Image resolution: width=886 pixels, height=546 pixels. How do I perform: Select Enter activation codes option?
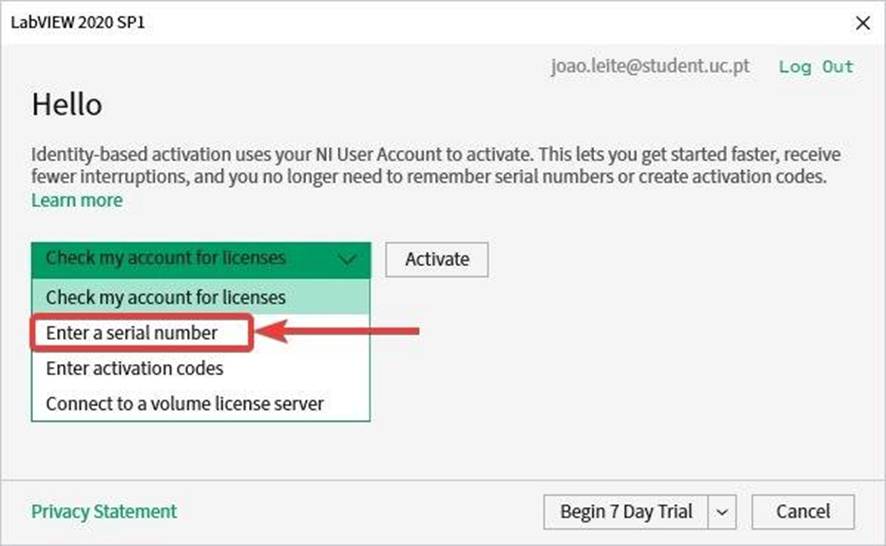pyautogui.click(x=201, y=369)
